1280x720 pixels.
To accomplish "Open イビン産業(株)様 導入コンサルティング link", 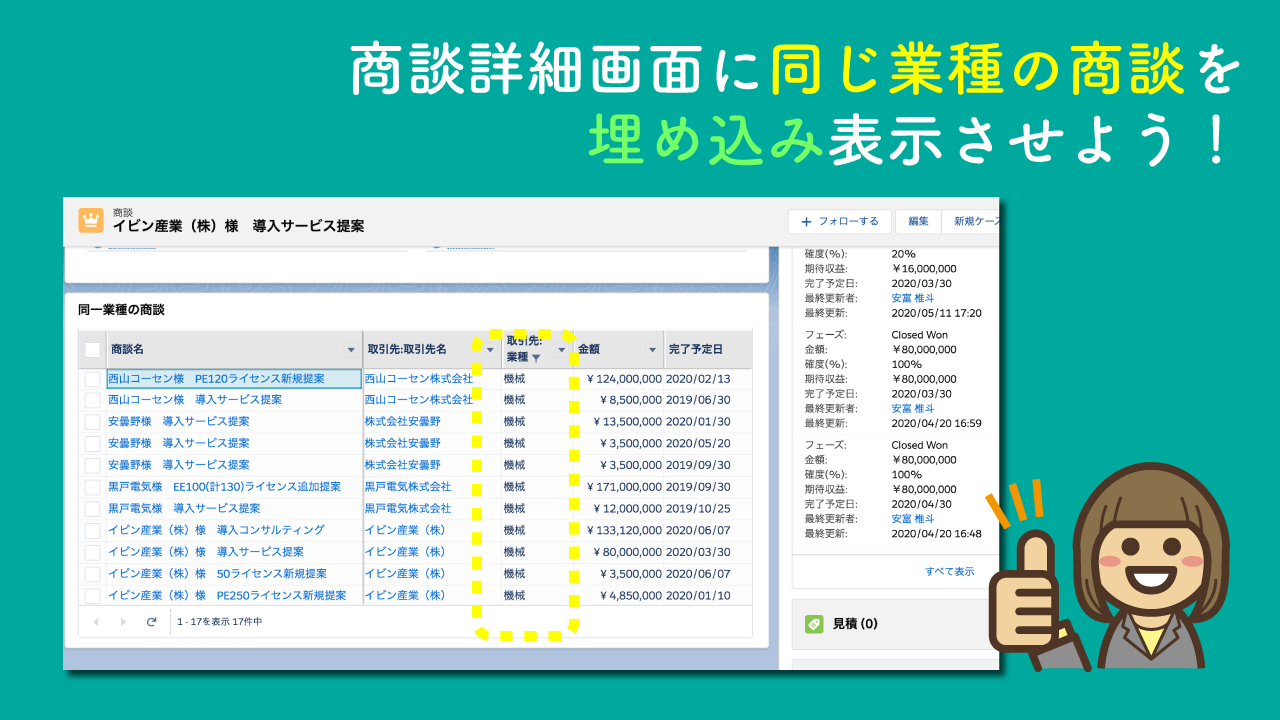I will (x=216, y=531).
